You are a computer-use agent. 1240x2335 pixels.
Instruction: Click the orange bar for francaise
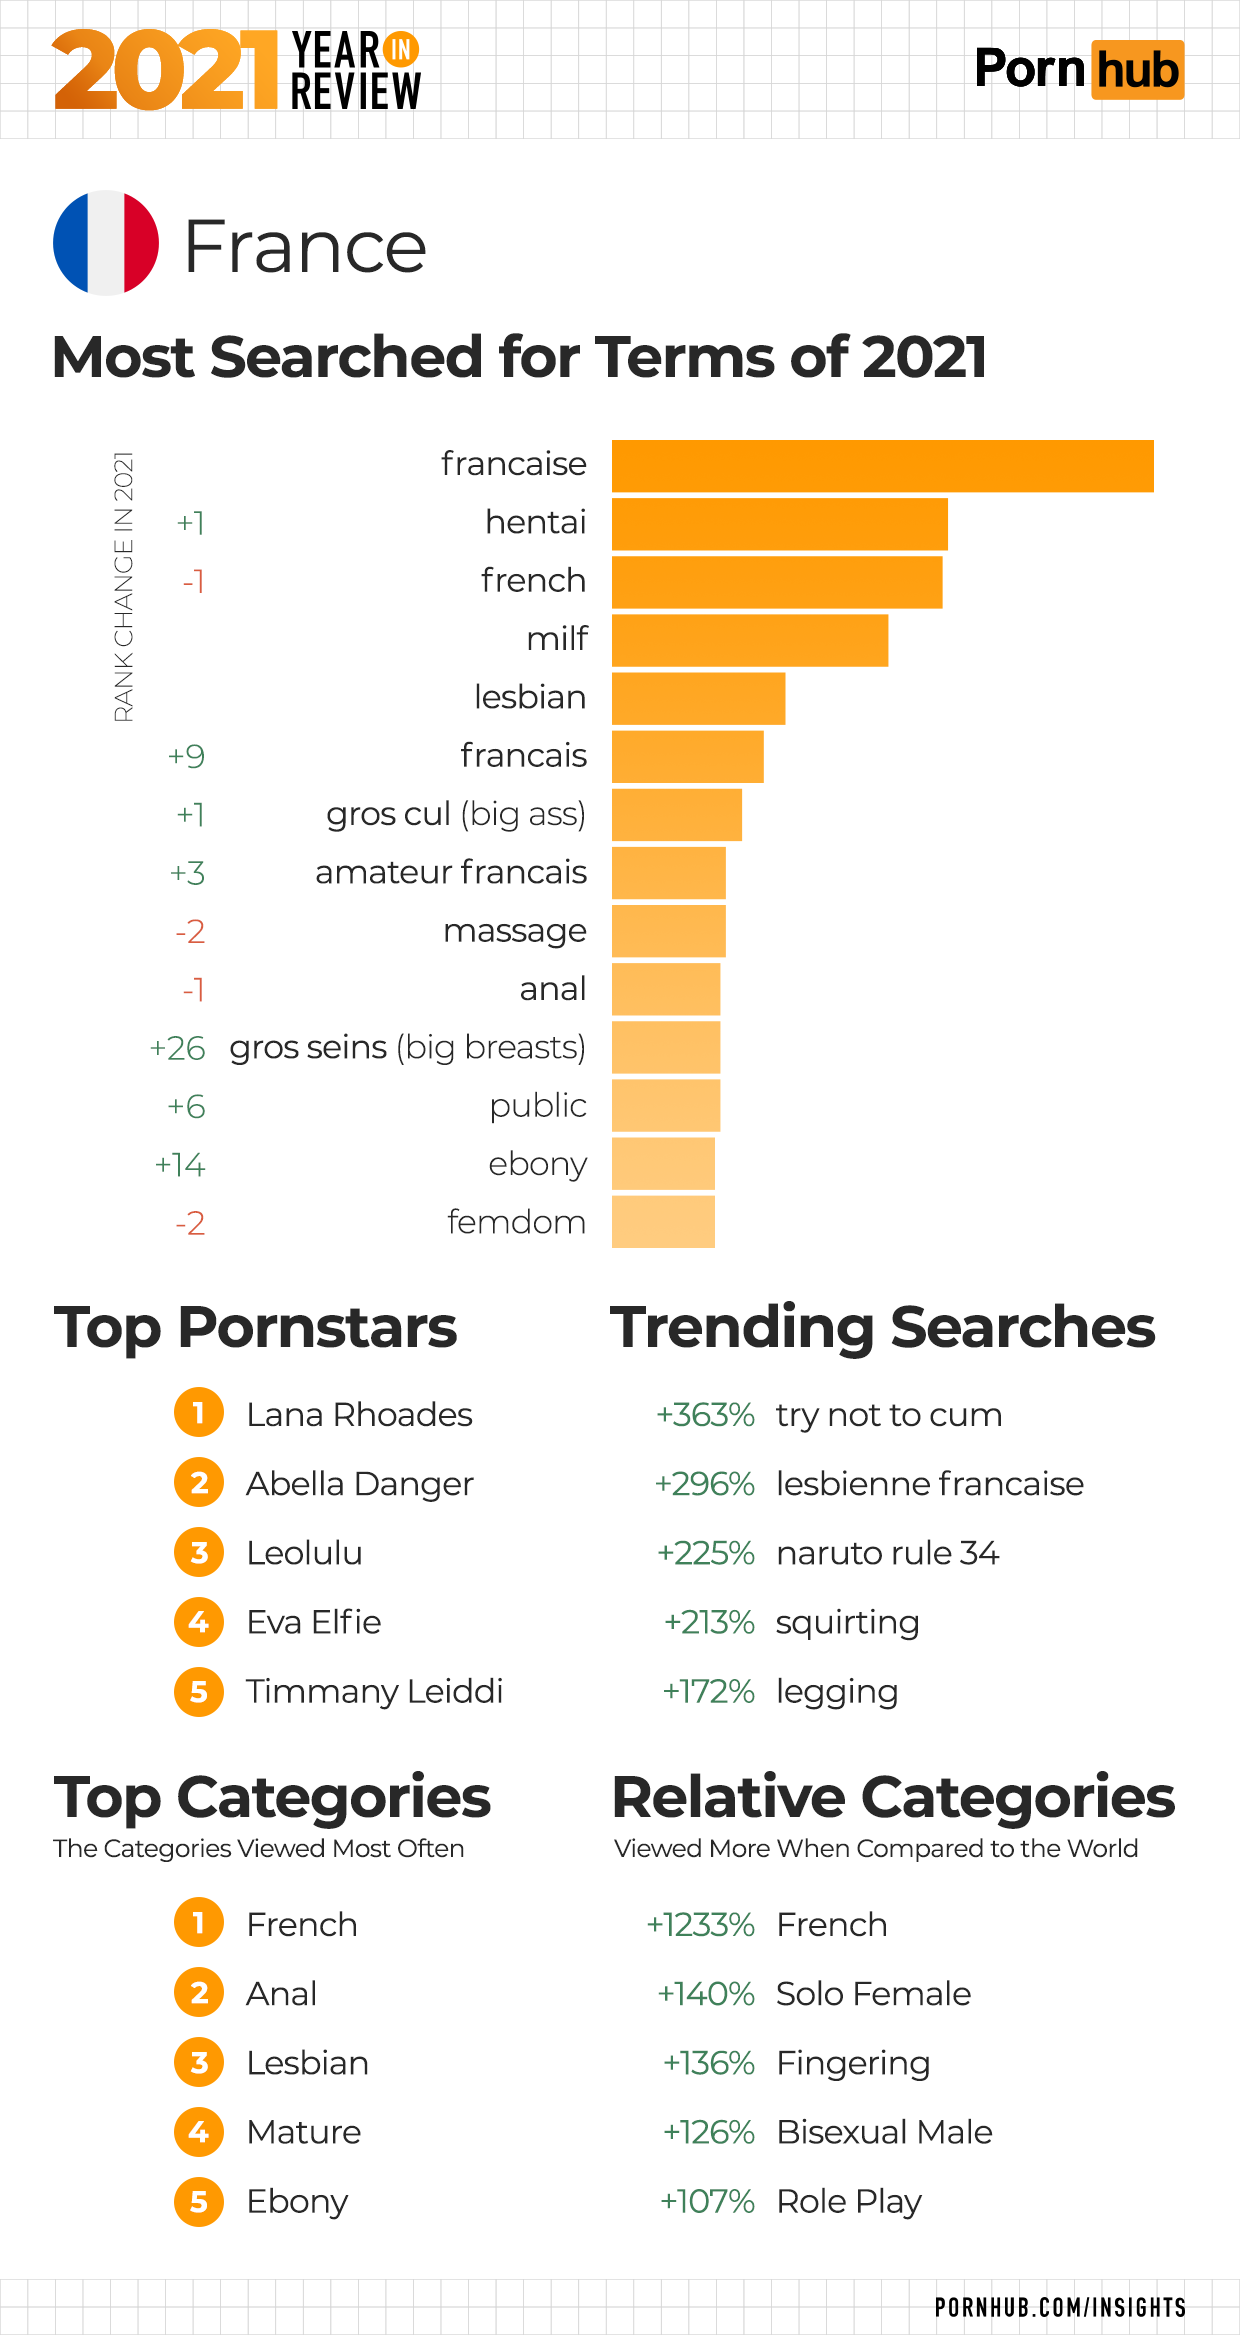coord(882,466)
